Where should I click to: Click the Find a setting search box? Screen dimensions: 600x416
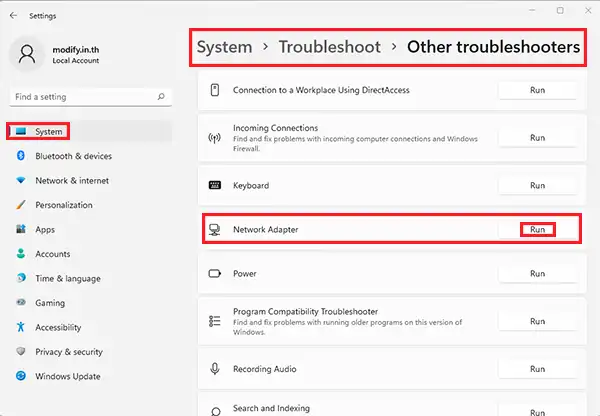tap(91, 97)
